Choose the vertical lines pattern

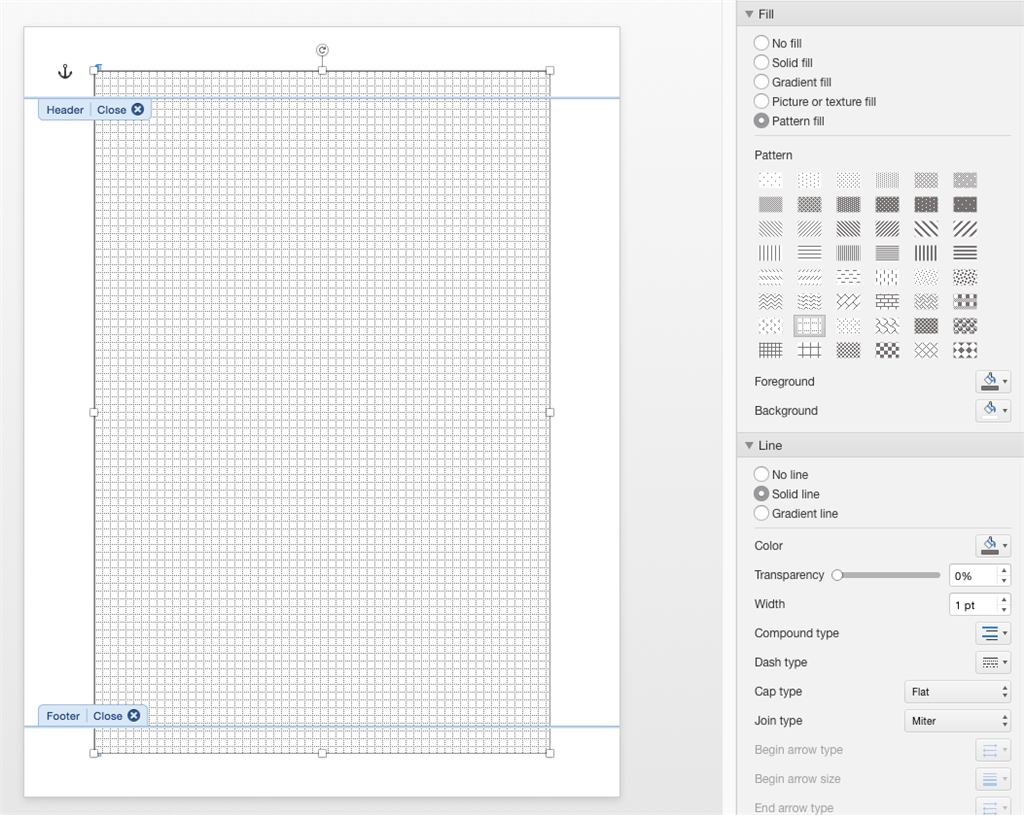(x=770, y=252)
